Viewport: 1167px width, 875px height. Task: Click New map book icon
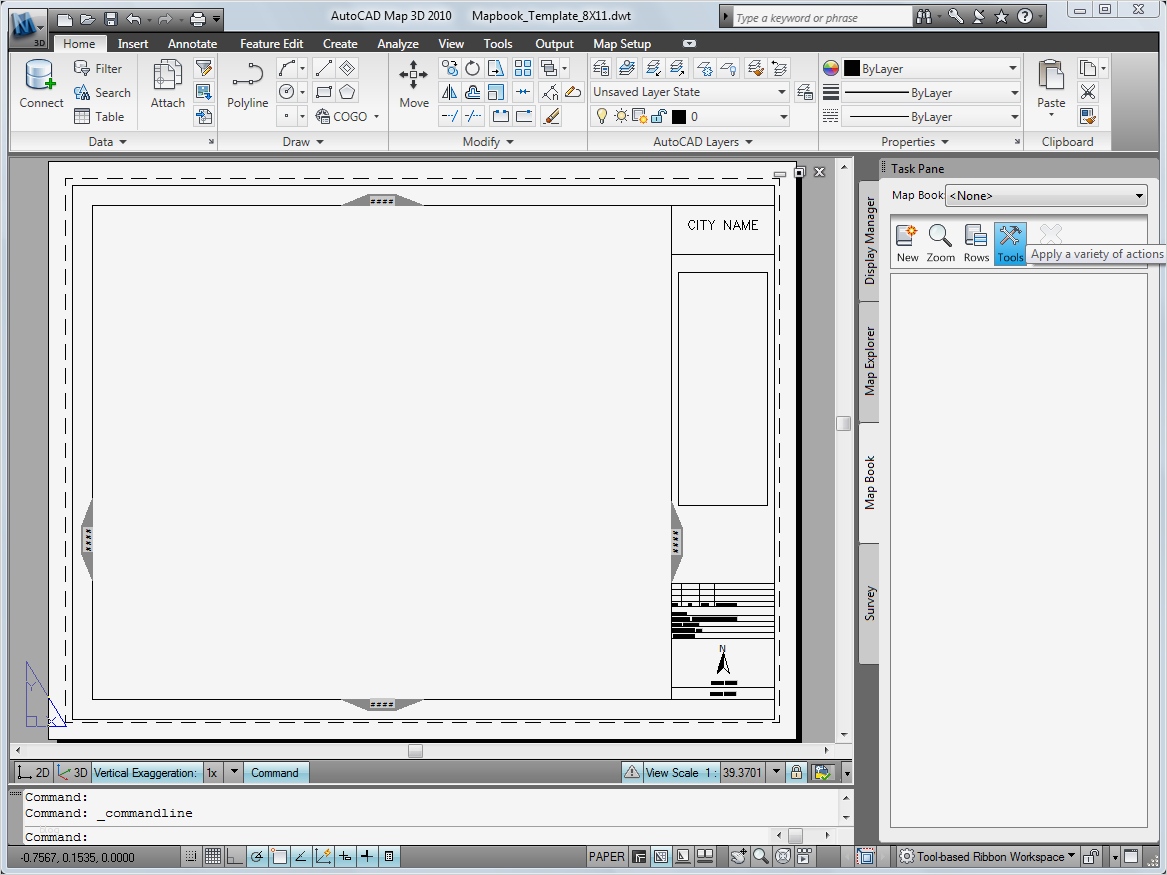click(x=907, y=243)
